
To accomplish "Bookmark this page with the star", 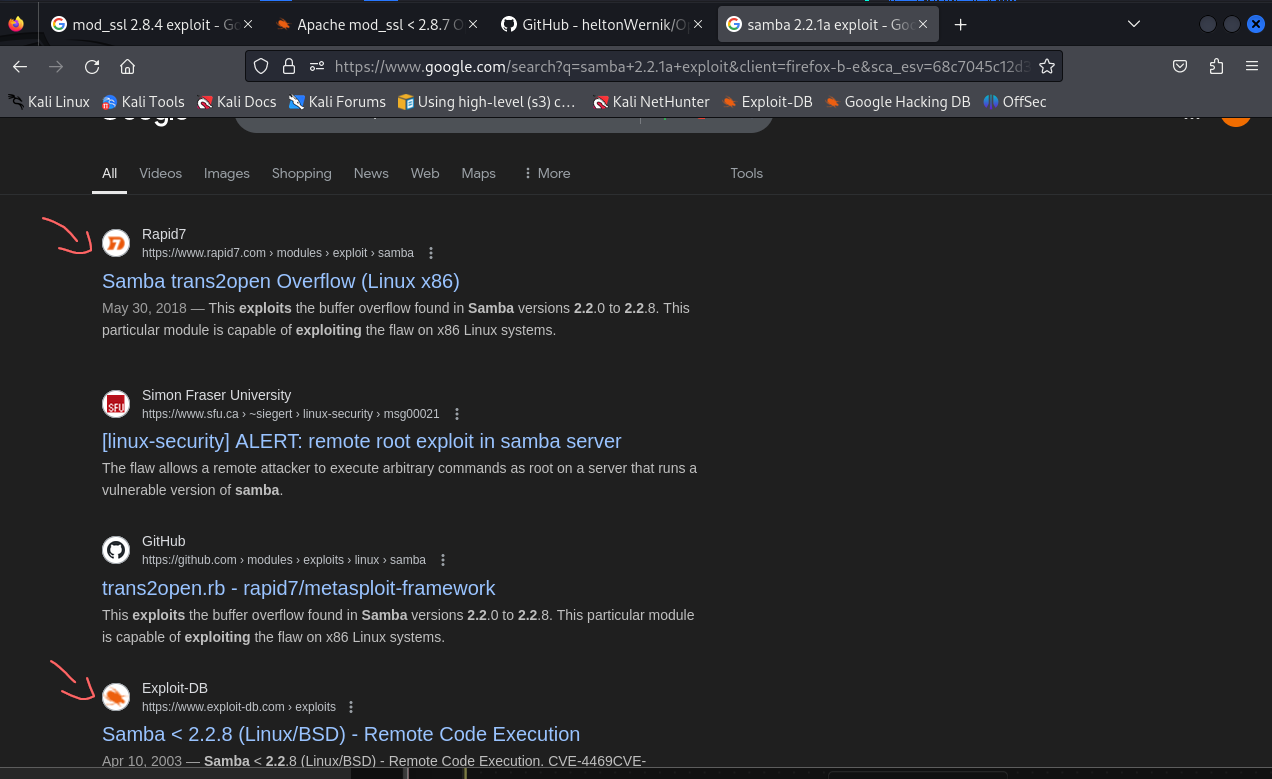I will 1047,66.
